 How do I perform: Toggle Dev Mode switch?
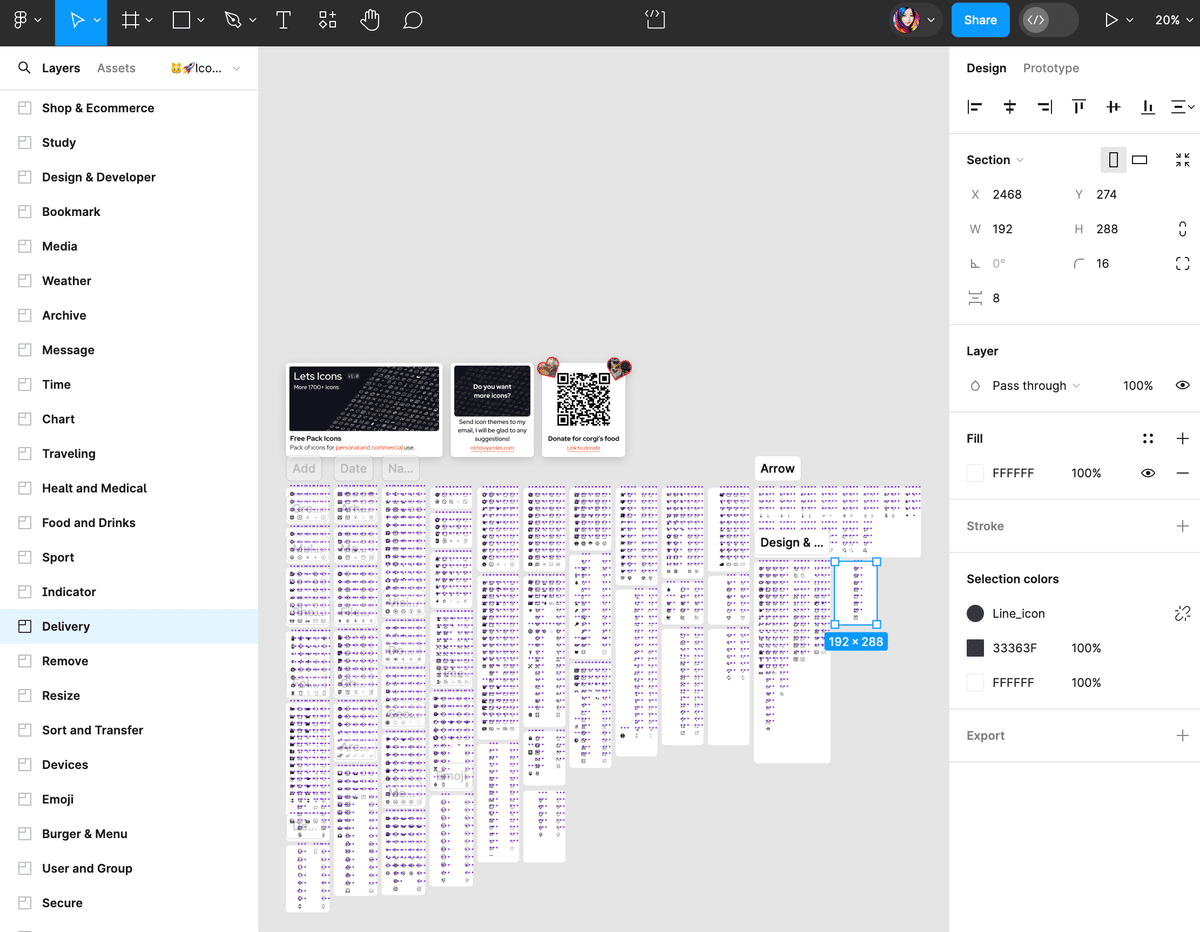pyautogui.click(x=1048, y=20)
